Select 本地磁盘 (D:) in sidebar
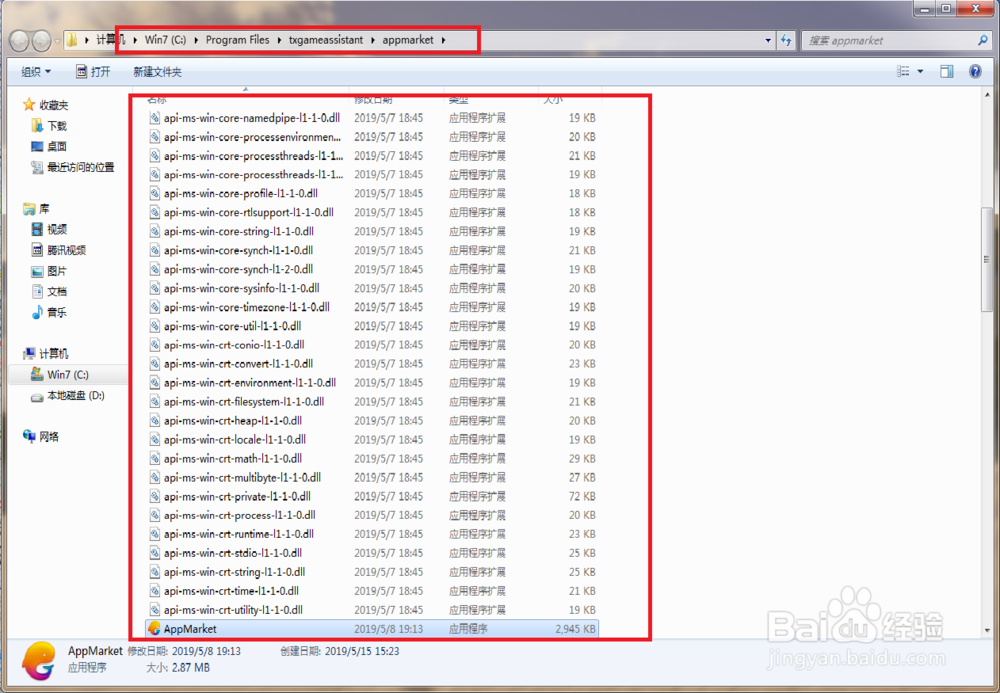1000x693 pixels. click(x=68, y=395)
